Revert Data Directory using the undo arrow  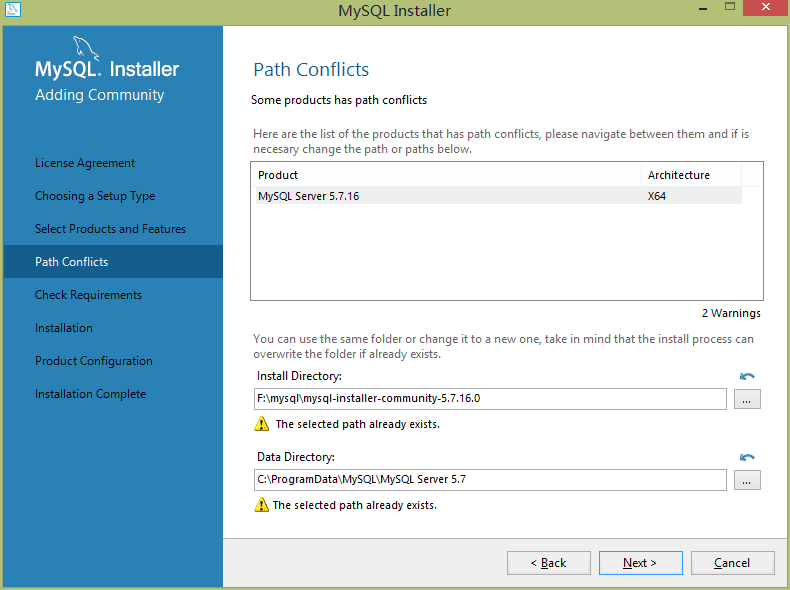[x=747, y=458]
